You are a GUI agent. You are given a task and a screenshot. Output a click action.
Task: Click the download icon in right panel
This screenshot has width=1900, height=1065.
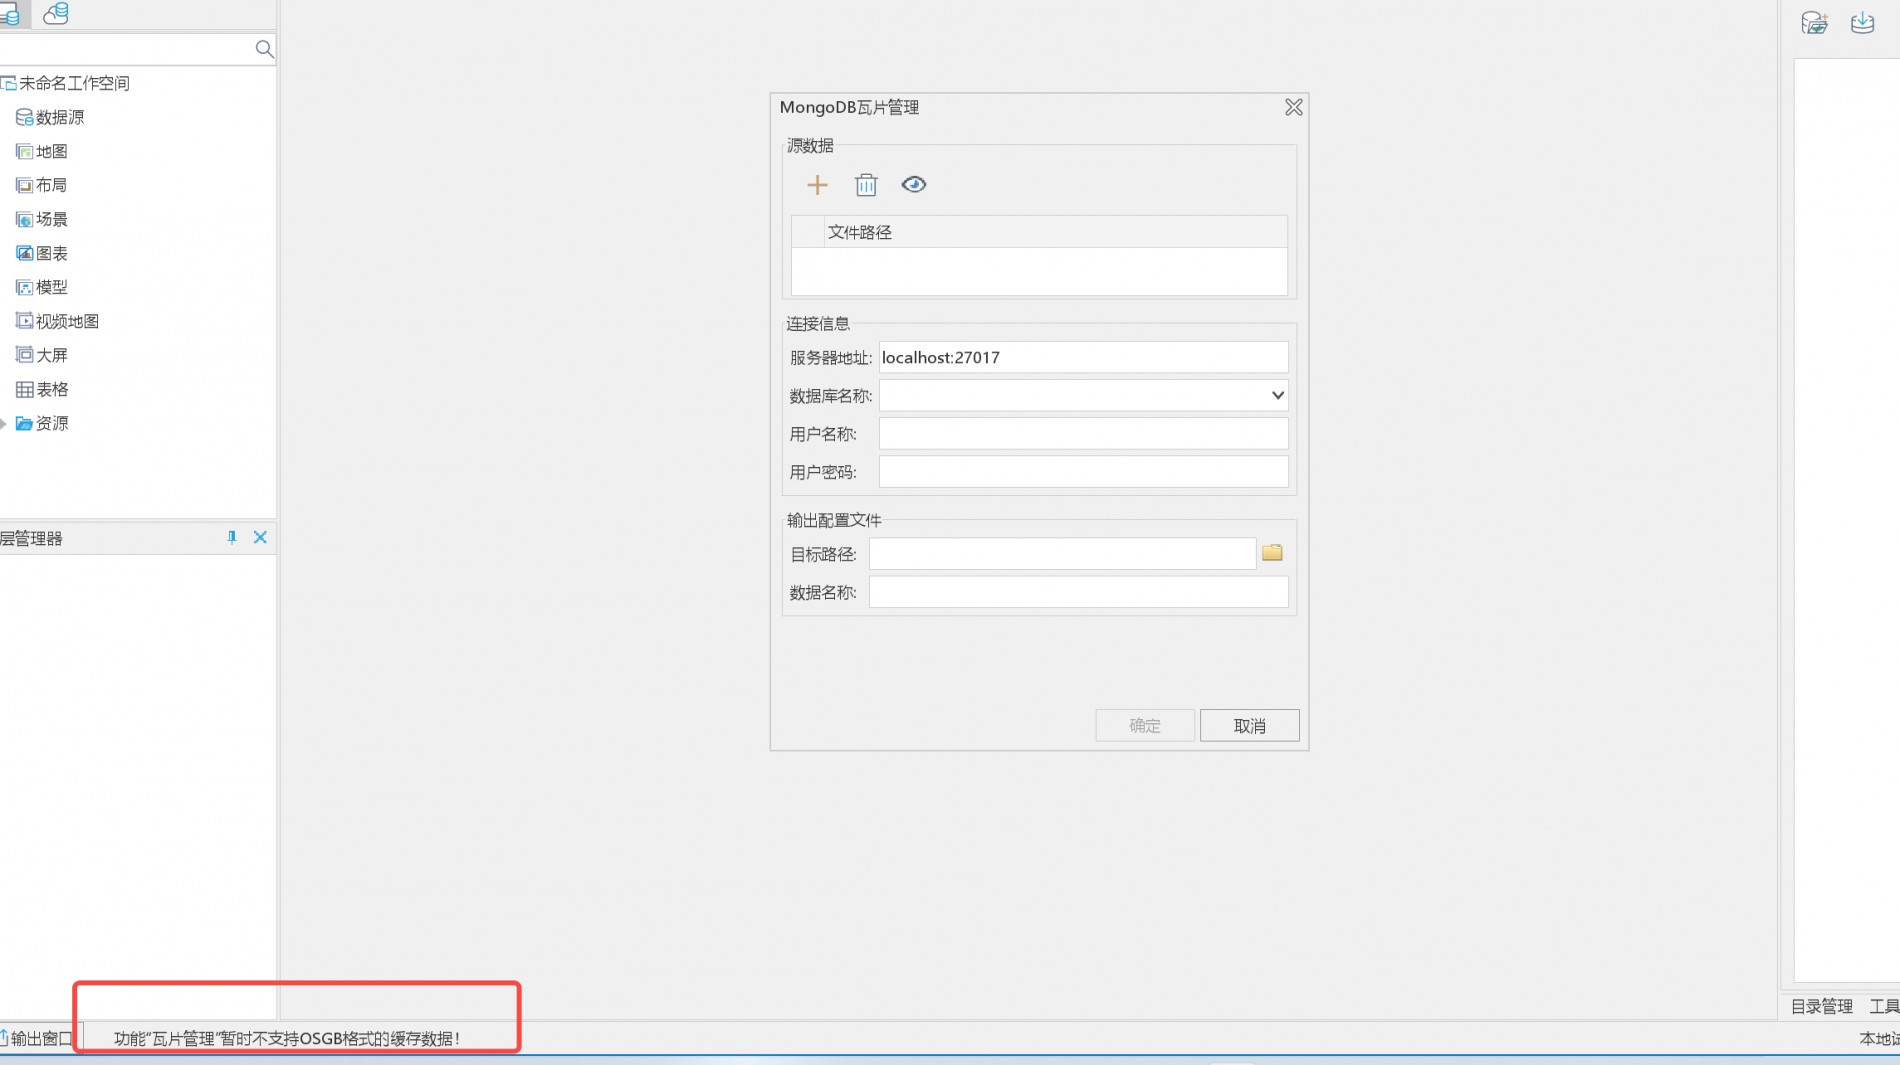[1862, 22]
